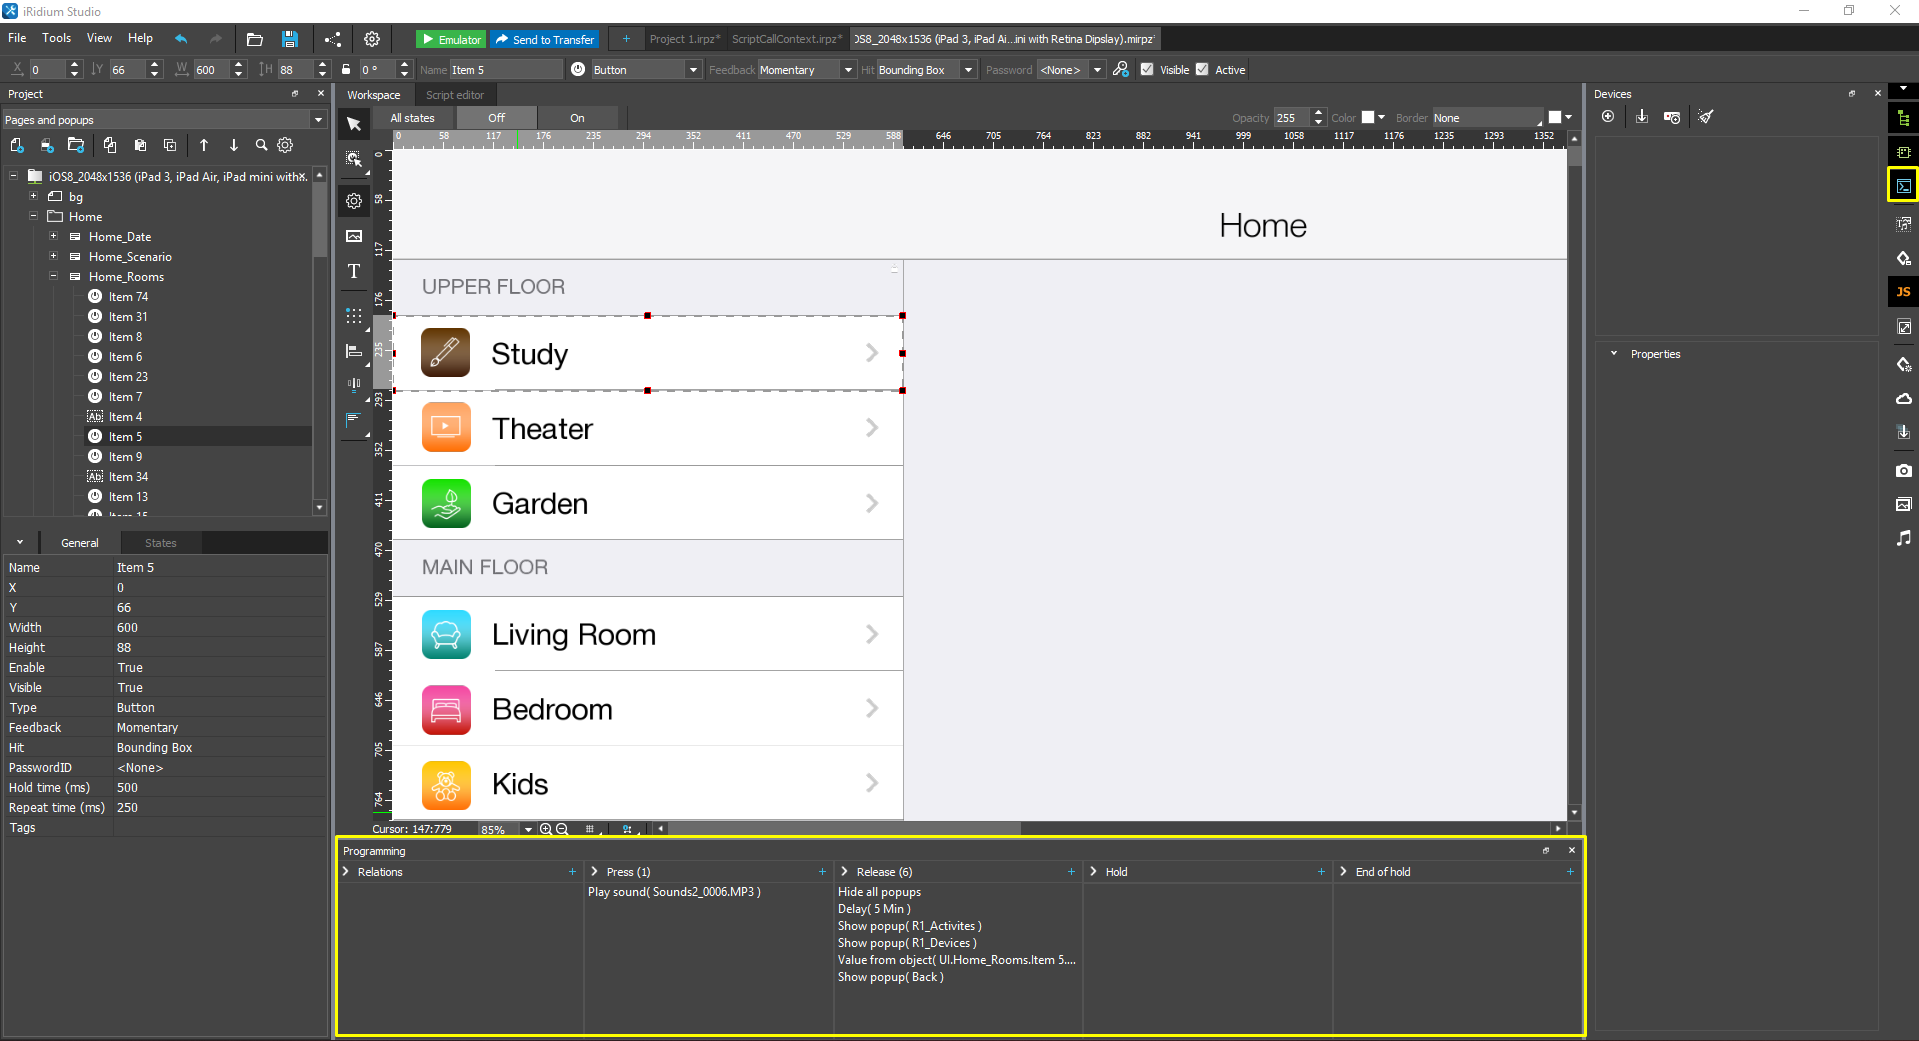Click the save project floppy disk icon
Image resolution: width=1919 pixels, height=1041 pixels.
tap(289, 39)
